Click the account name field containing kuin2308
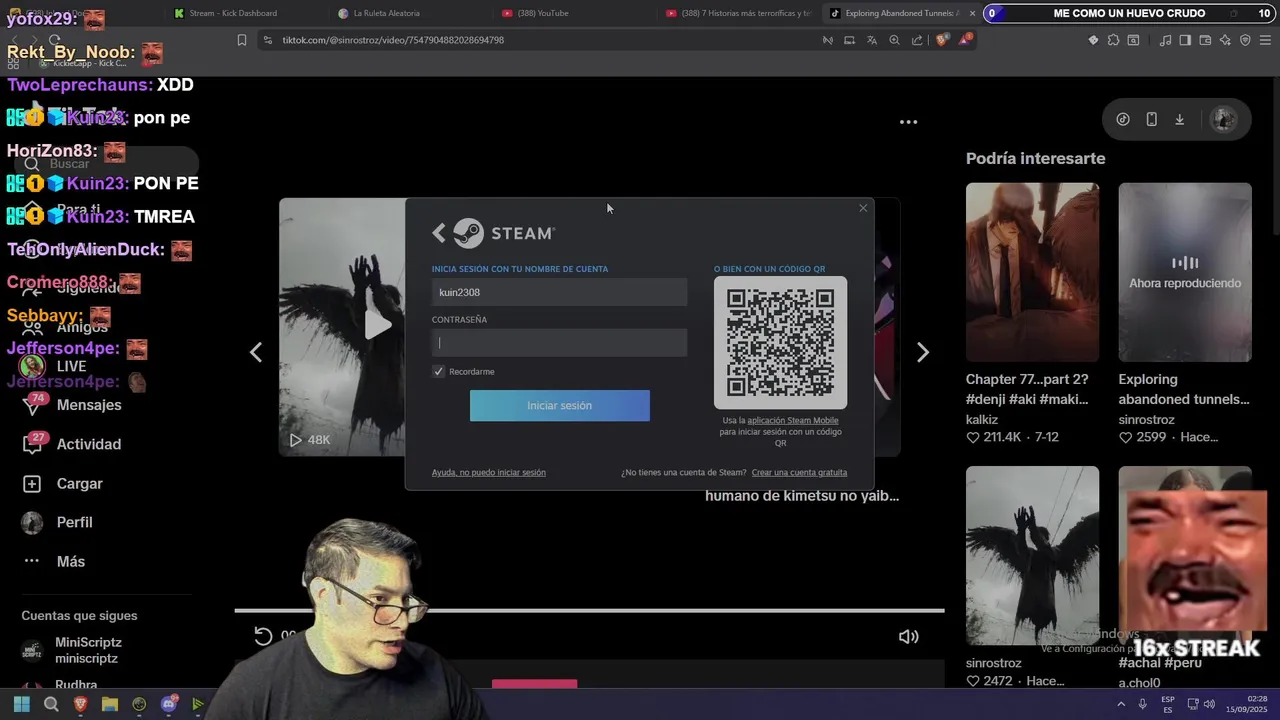1280x720 pixels. tap(559, 292)
